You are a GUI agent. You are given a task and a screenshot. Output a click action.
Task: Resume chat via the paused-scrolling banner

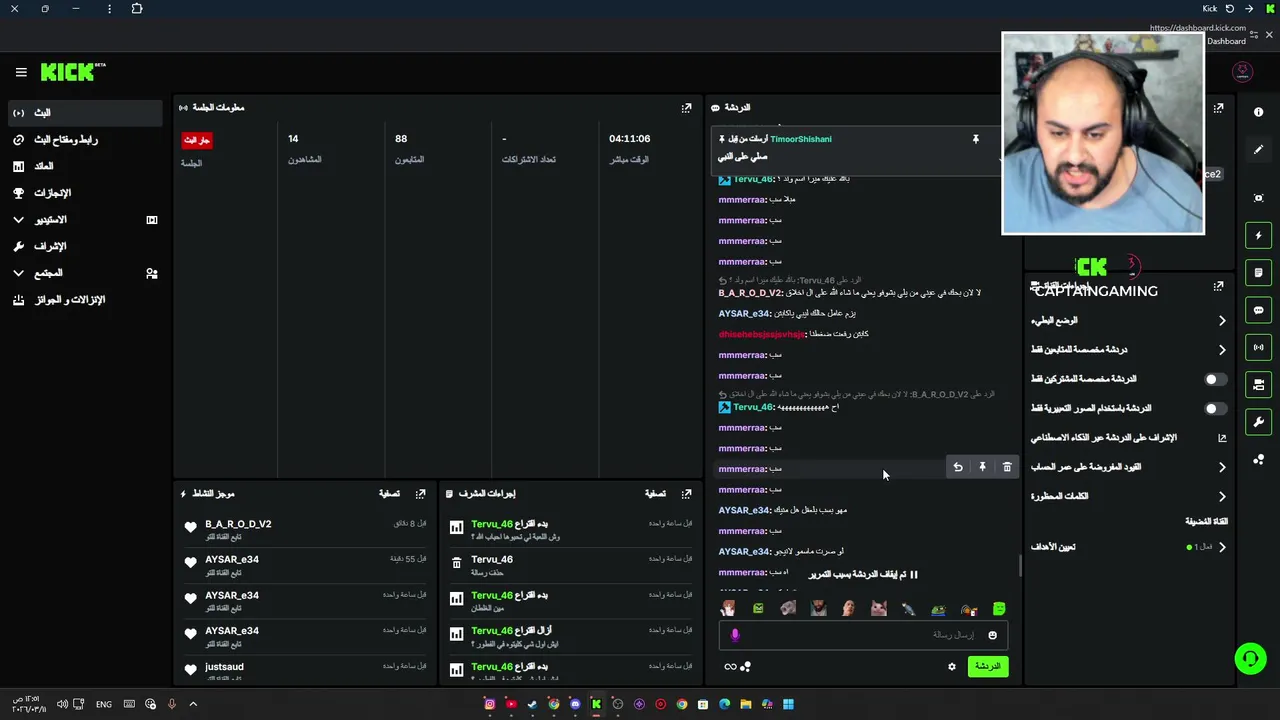pyautogui.click(x=863, y=575)
